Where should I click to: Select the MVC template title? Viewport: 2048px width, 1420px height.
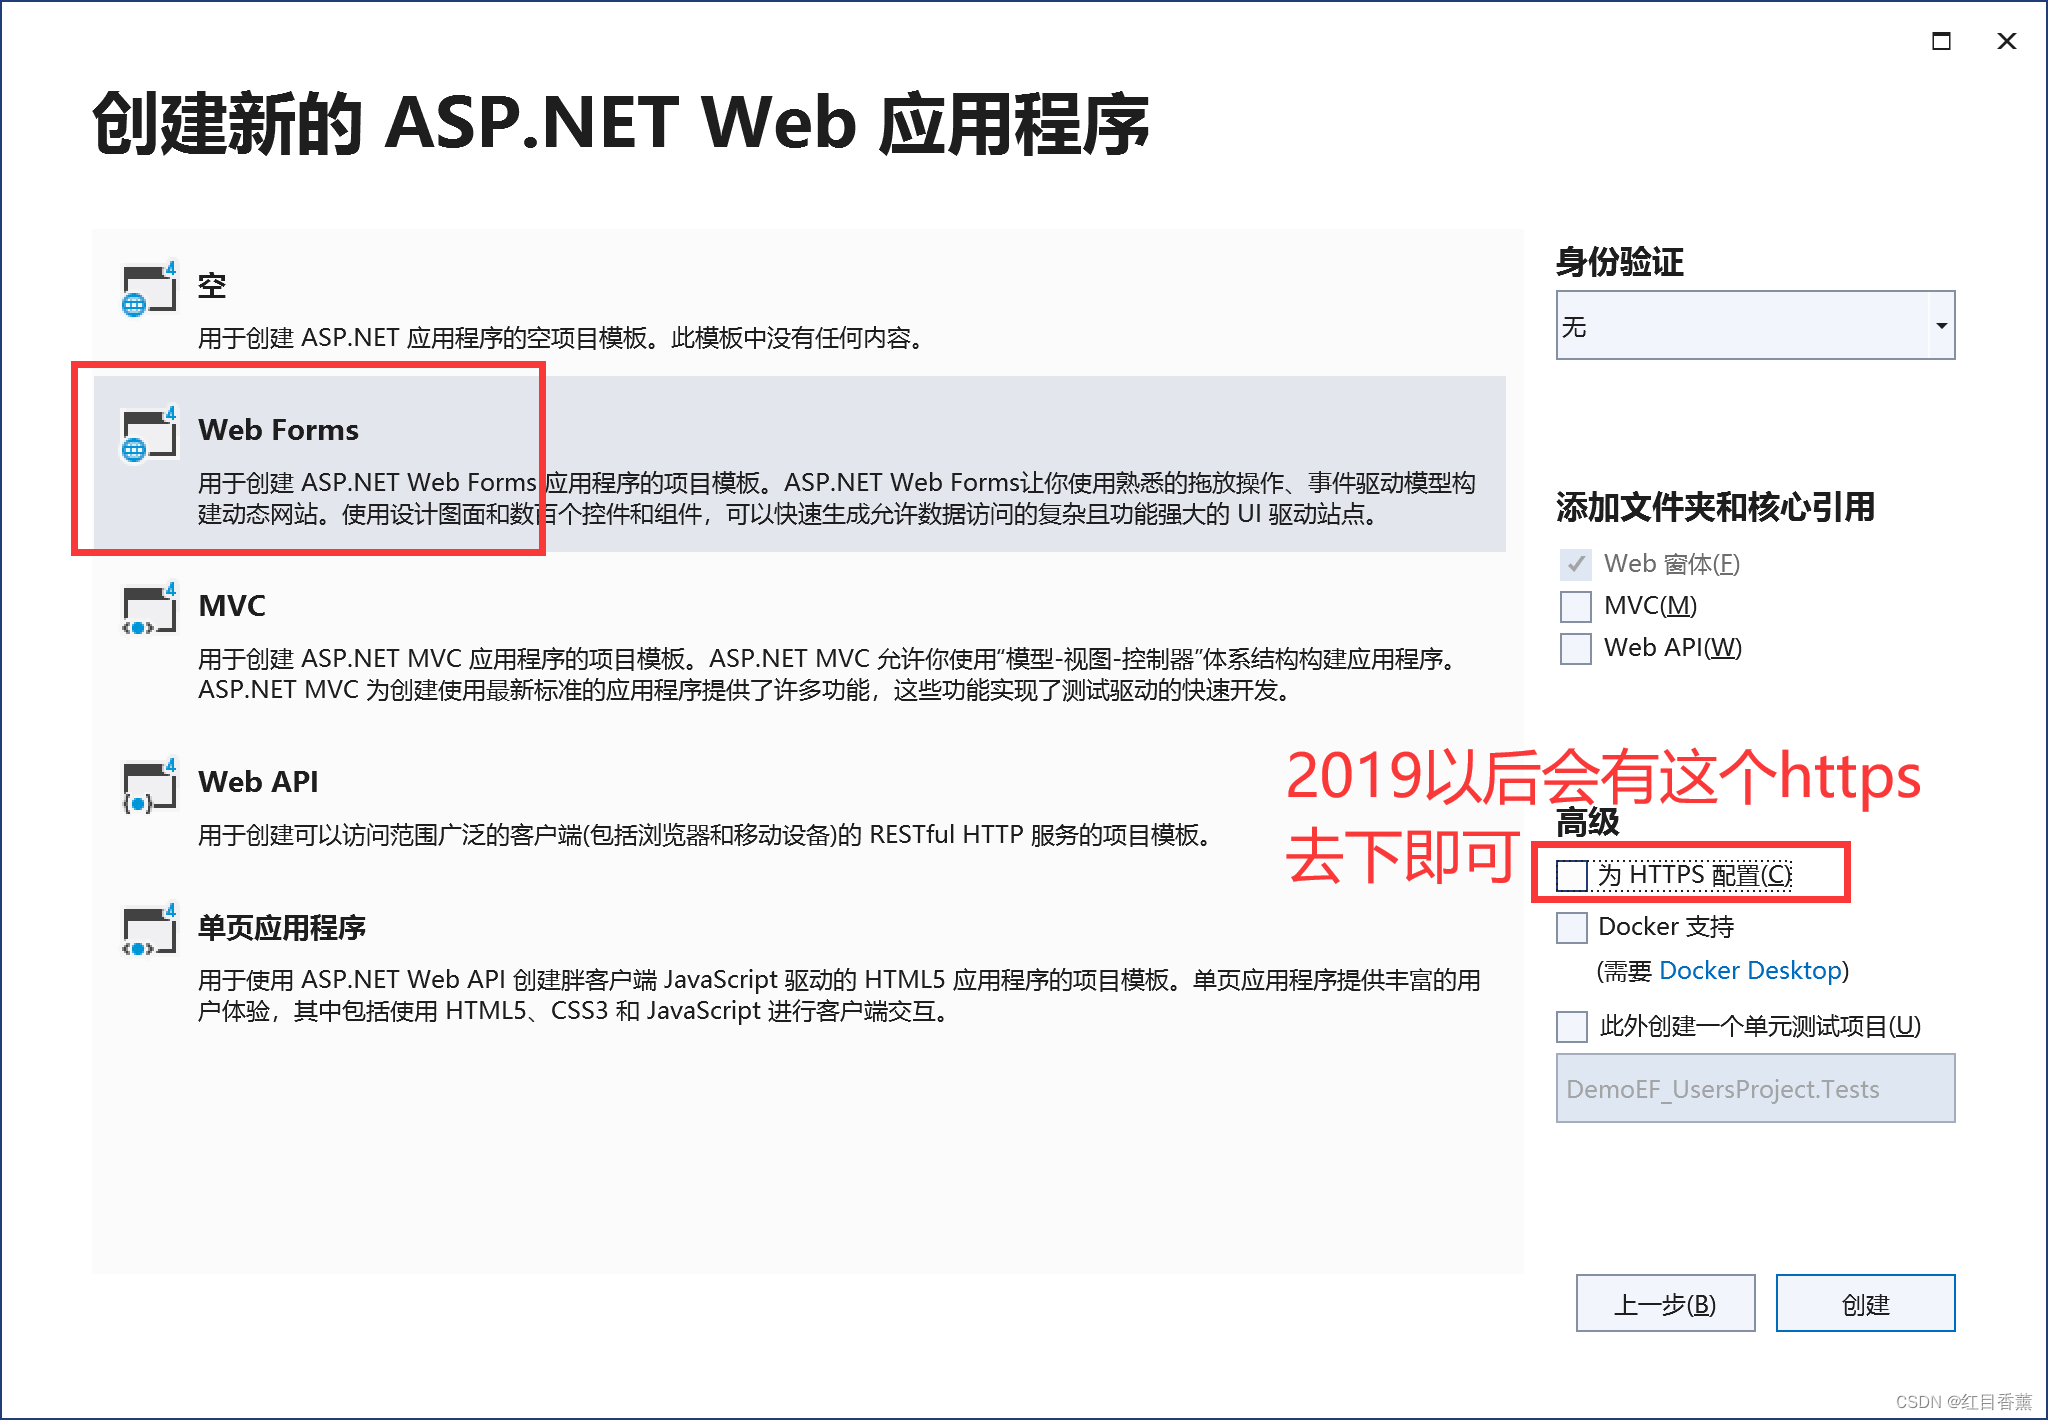coord(232,606)
